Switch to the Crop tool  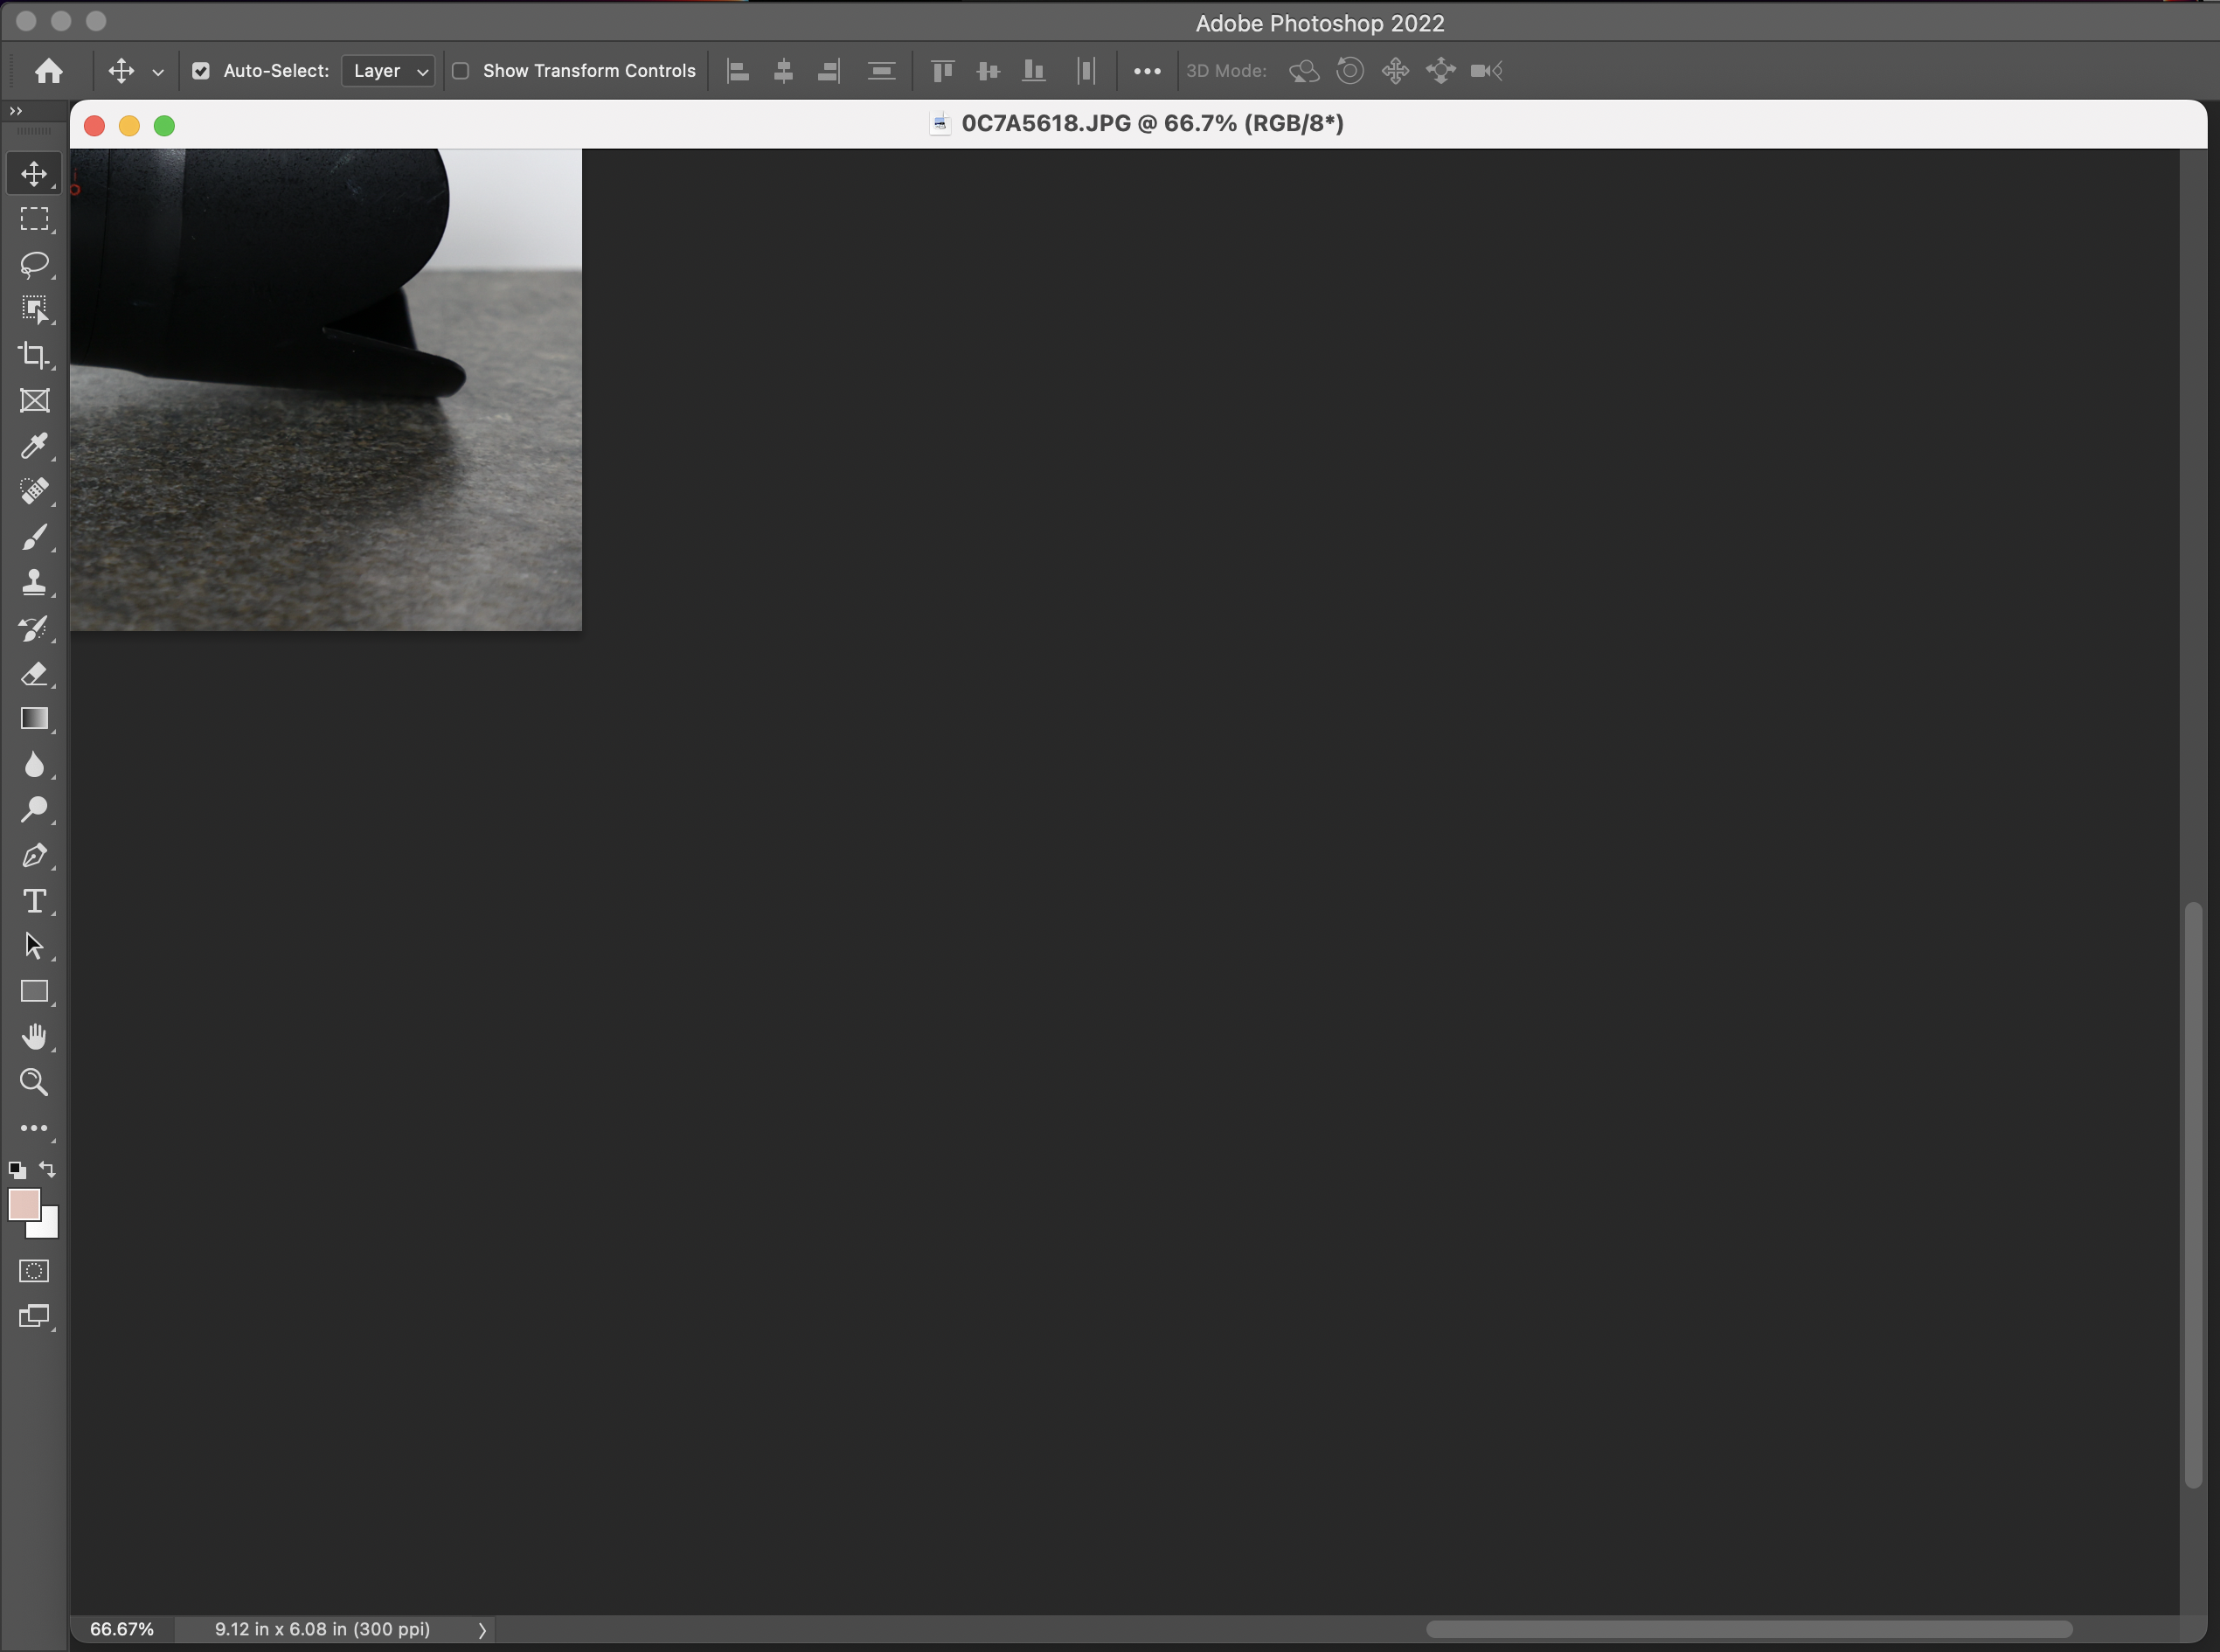35,355
